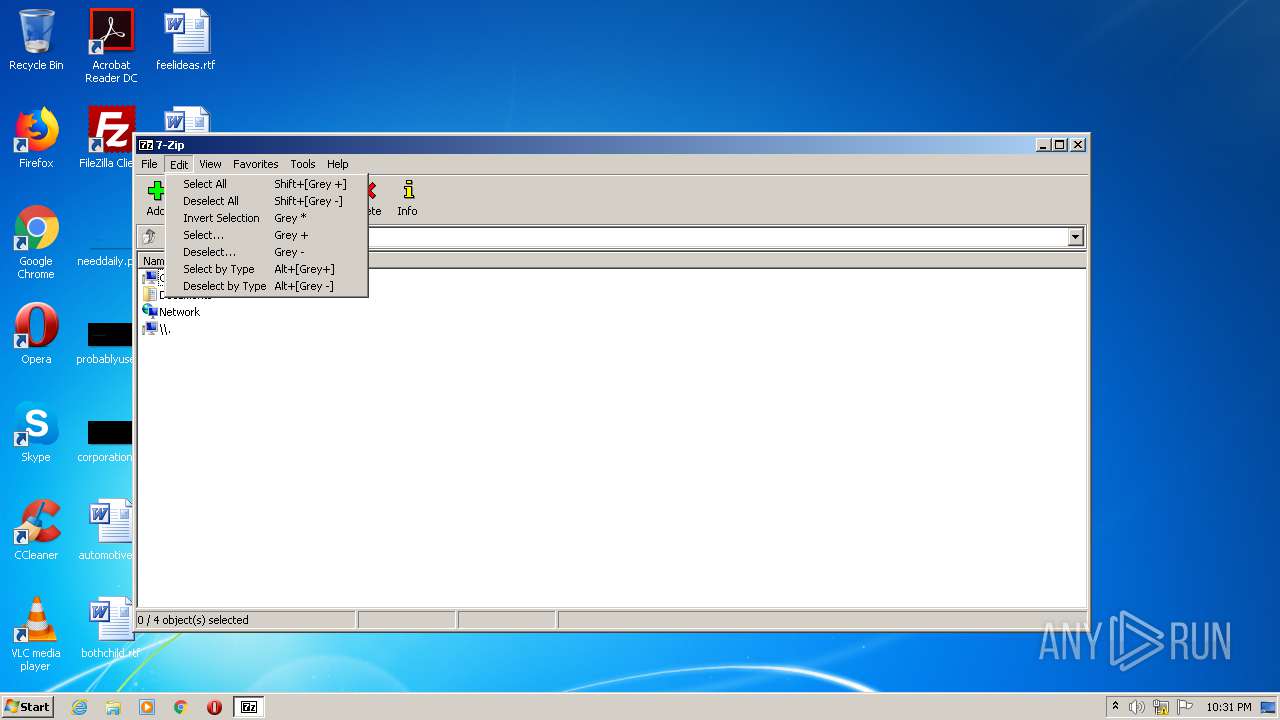Choose Invert Selection in the Edit menu

[267, 218]
